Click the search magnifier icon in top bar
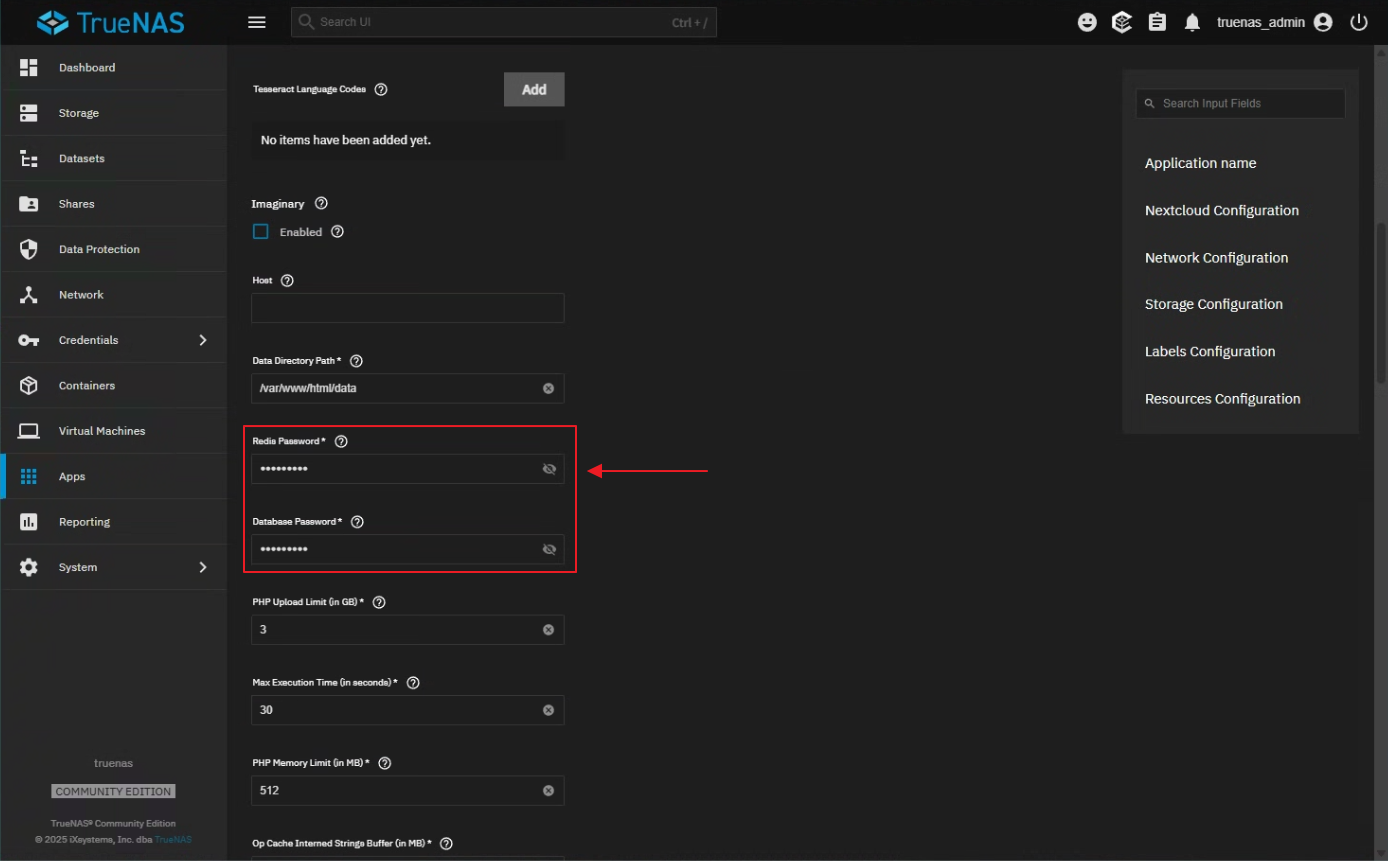This screenshot has width=1388, height=861. [306, 22]
